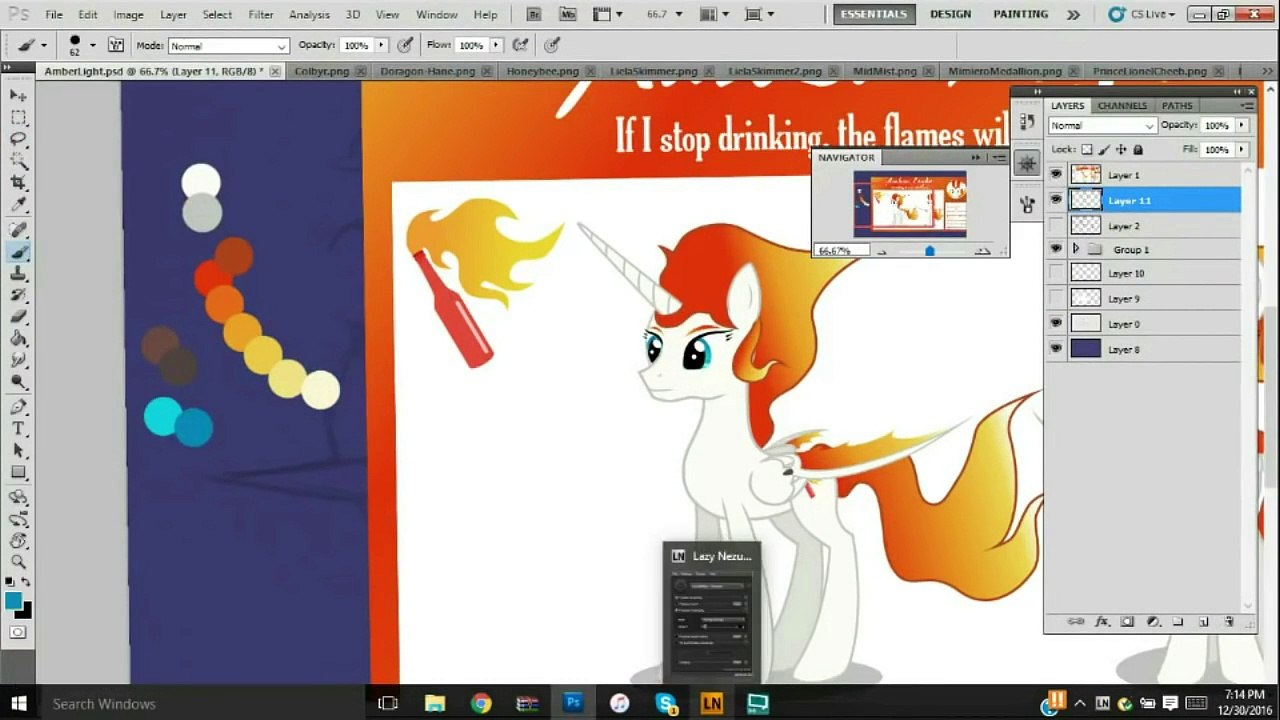Open brush Mode dropdown in options bar
Screen dimensions: 1280x720
pos(228,46)
